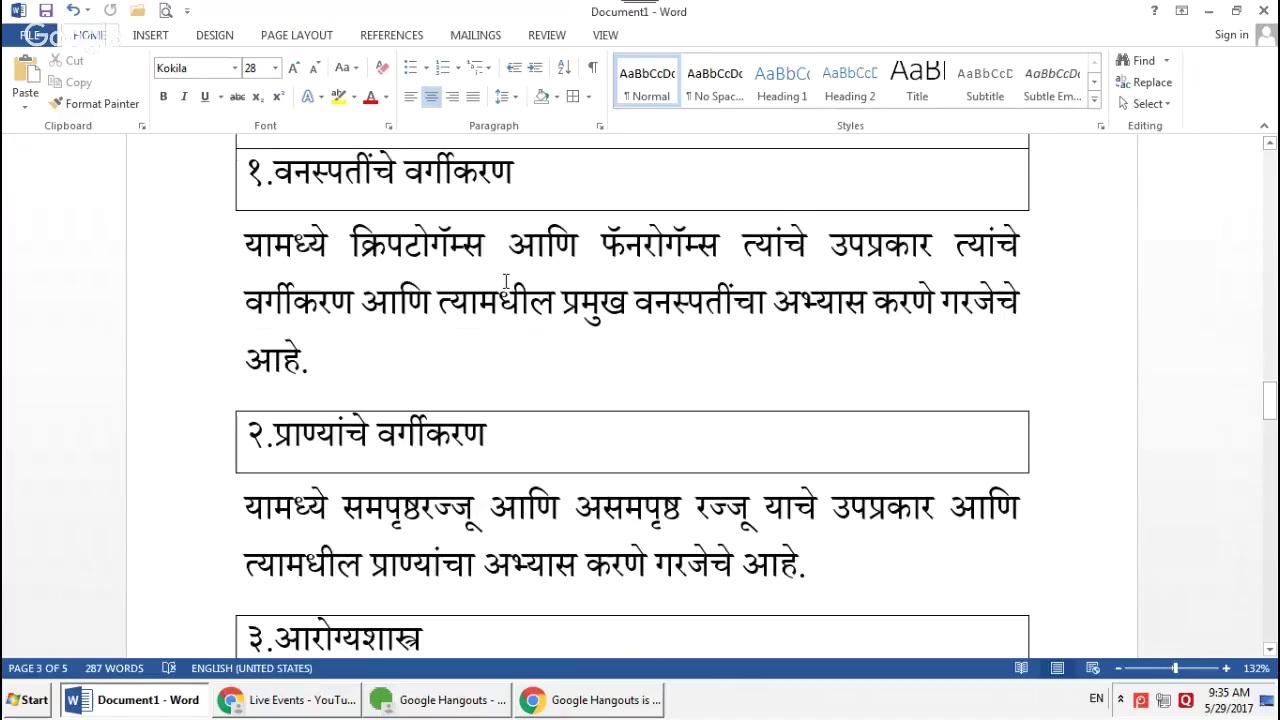Increase font size with Grow Font
This screenshot has width=1280, height=720.
click(293, 68)
